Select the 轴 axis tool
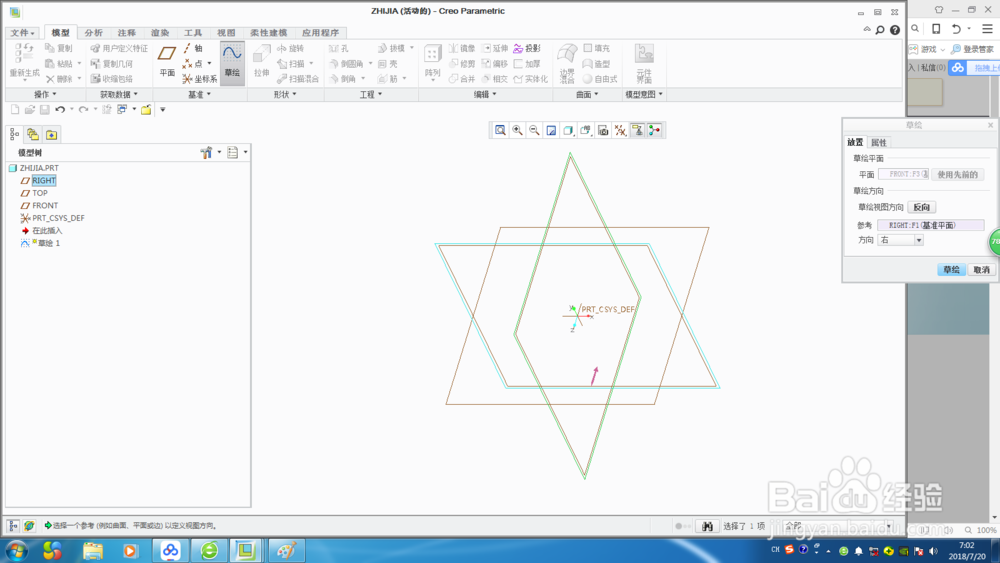1000x563 pixels. [x=193, y=48]
